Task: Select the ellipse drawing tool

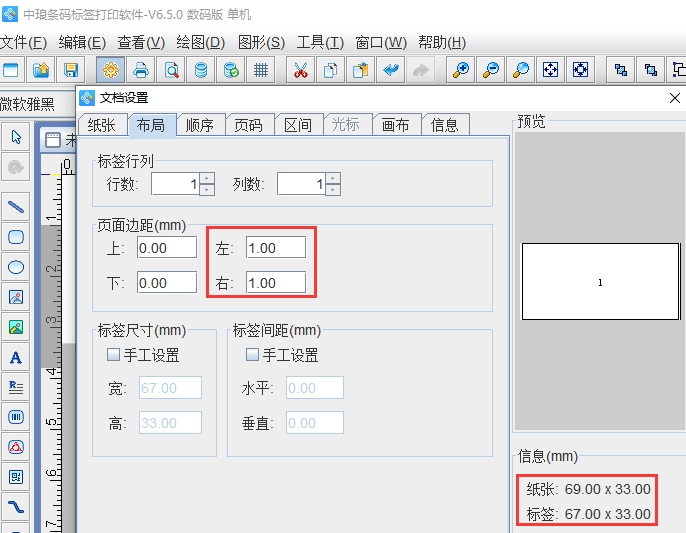Action: (16, 267)
